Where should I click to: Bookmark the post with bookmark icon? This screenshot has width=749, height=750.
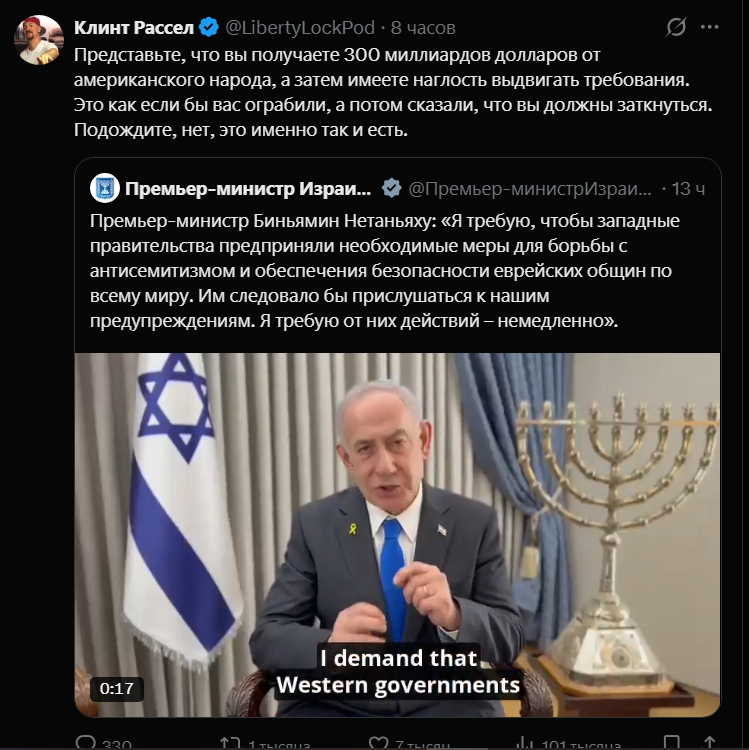(672, 743)
